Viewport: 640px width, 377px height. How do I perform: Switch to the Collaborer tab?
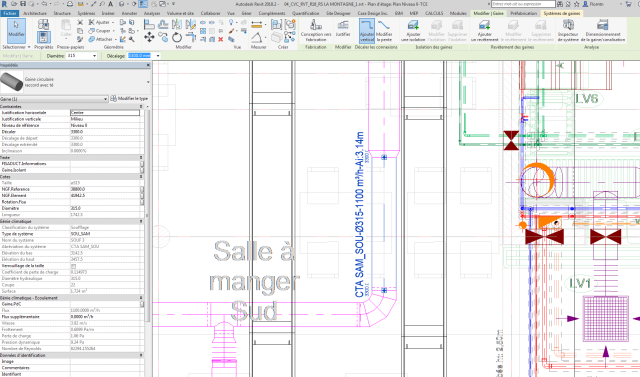pyautogui.click(x=210, y=13)
